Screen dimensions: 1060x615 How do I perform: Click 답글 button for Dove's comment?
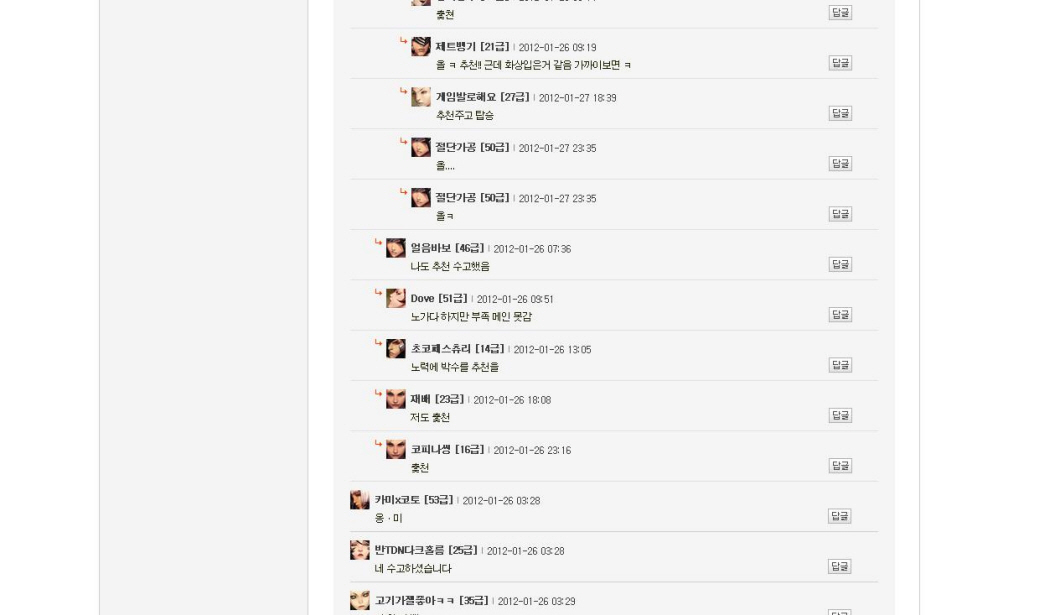point(840,315)
